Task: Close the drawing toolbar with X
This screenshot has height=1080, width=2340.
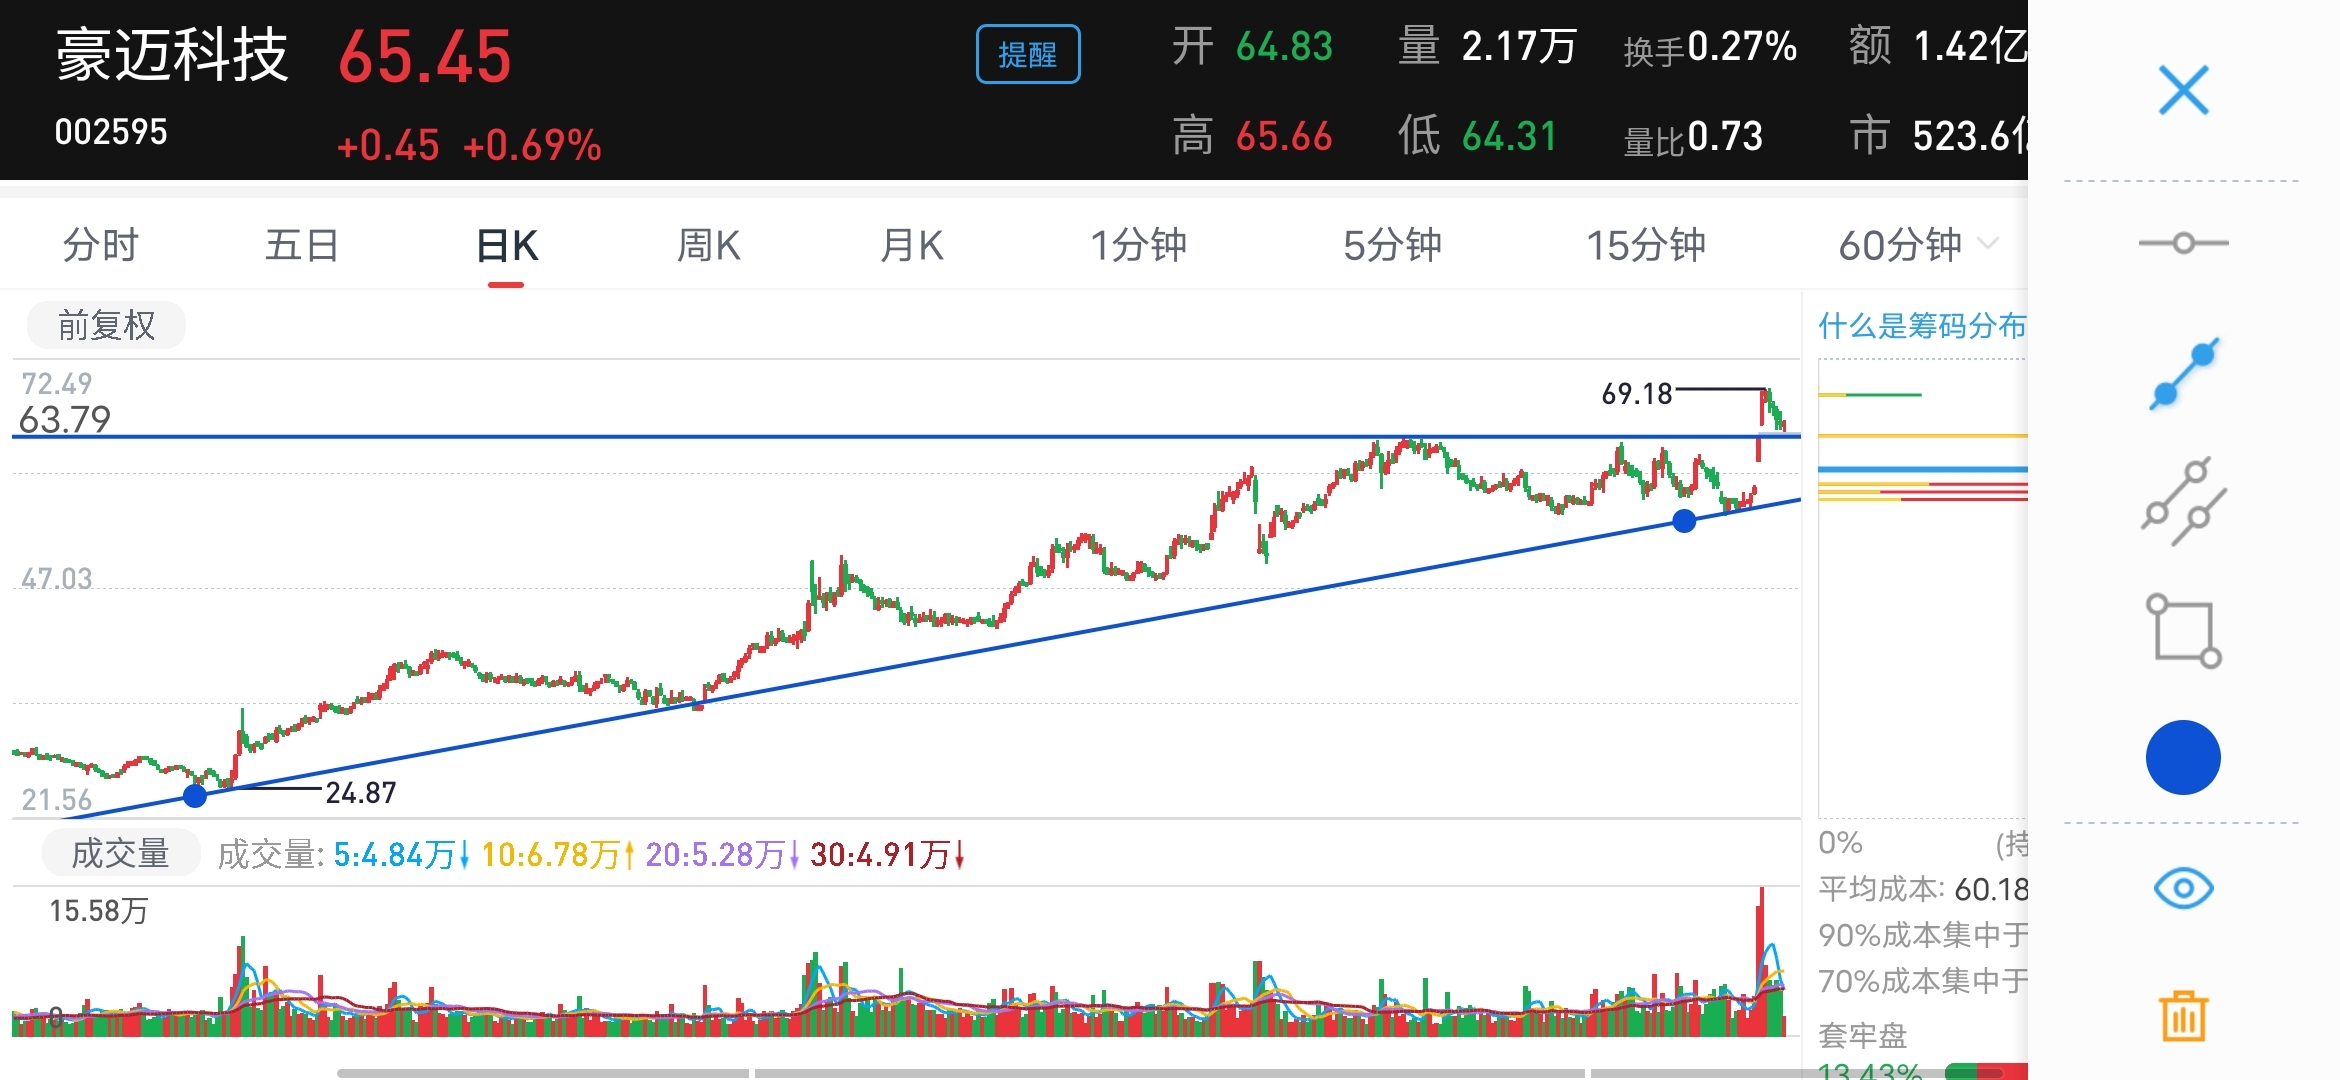Action: coord(2183,91)
